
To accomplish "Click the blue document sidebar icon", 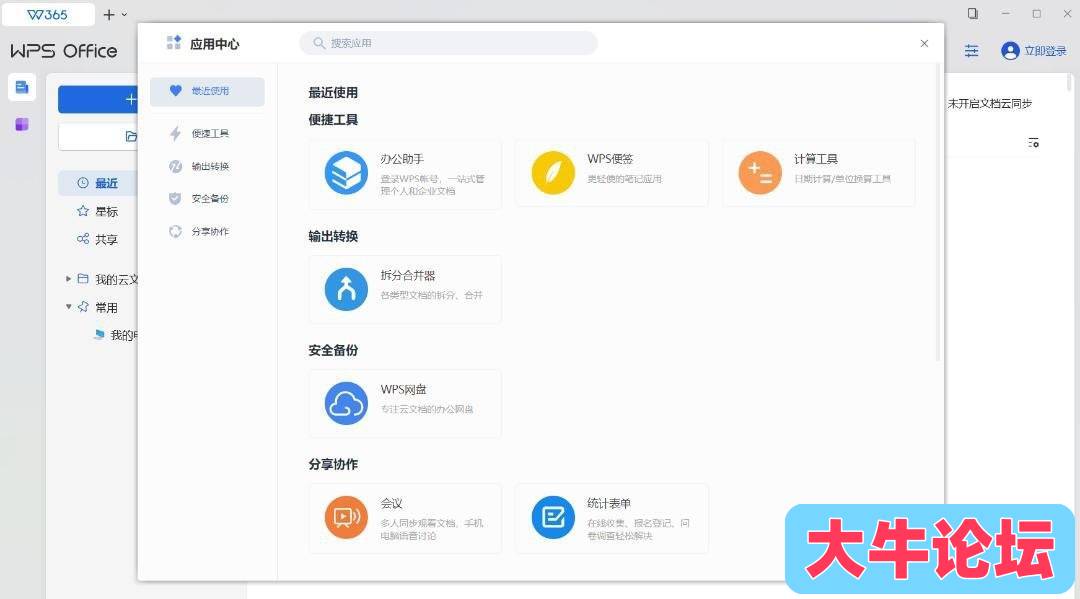I will coord(22,87).
